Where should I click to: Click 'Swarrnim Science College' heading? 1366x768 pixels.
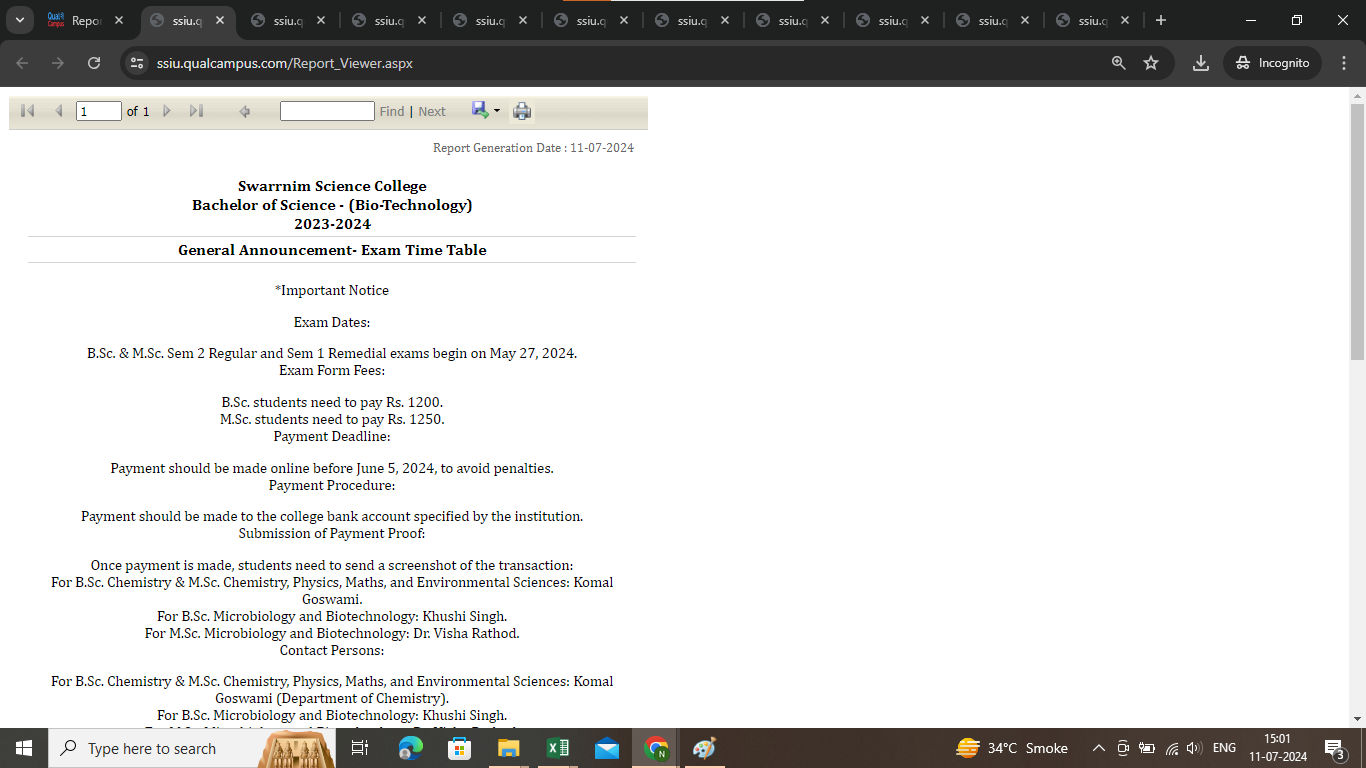point(332,186)
